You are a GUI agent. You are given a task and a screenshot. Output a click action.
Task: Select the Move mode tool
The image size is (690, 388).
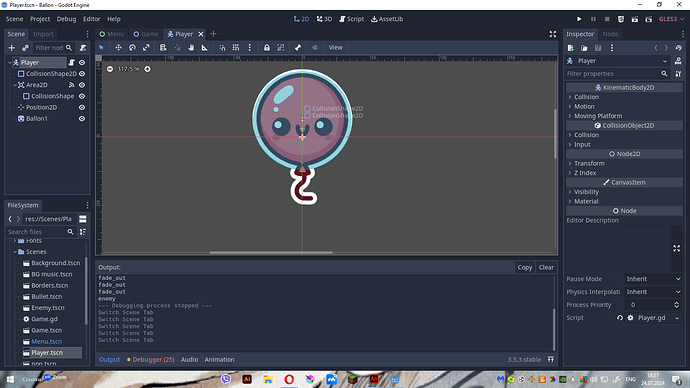(118, 48)
